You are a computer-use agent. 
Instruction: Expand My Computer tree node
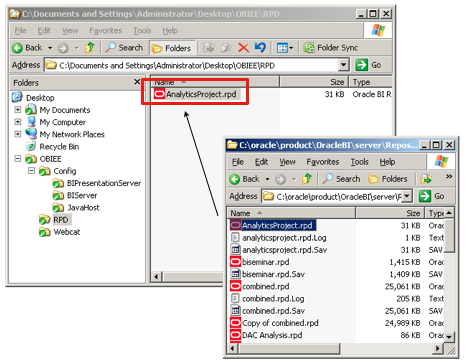pos(18,122)
